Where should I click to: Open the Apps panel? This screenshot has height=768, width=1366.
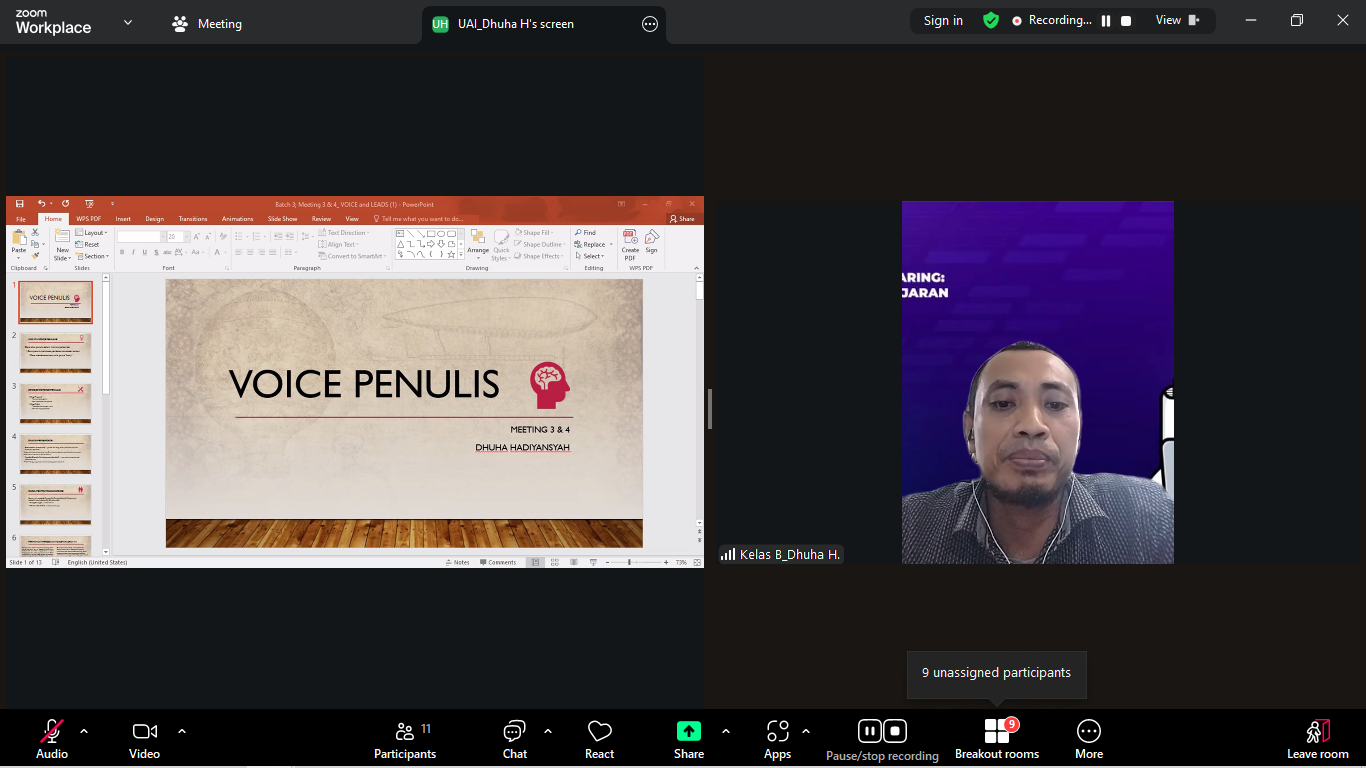tap(777, 739)
